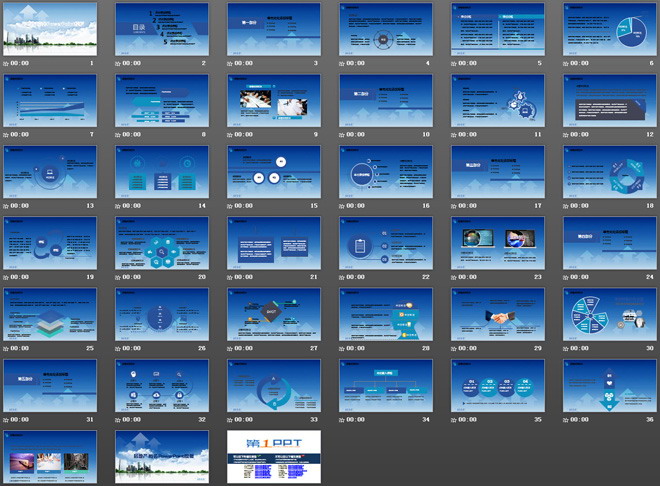Select slide 2 table of contents thumbnail
This screenshot has height=486, width=660.
coord(162,29)
